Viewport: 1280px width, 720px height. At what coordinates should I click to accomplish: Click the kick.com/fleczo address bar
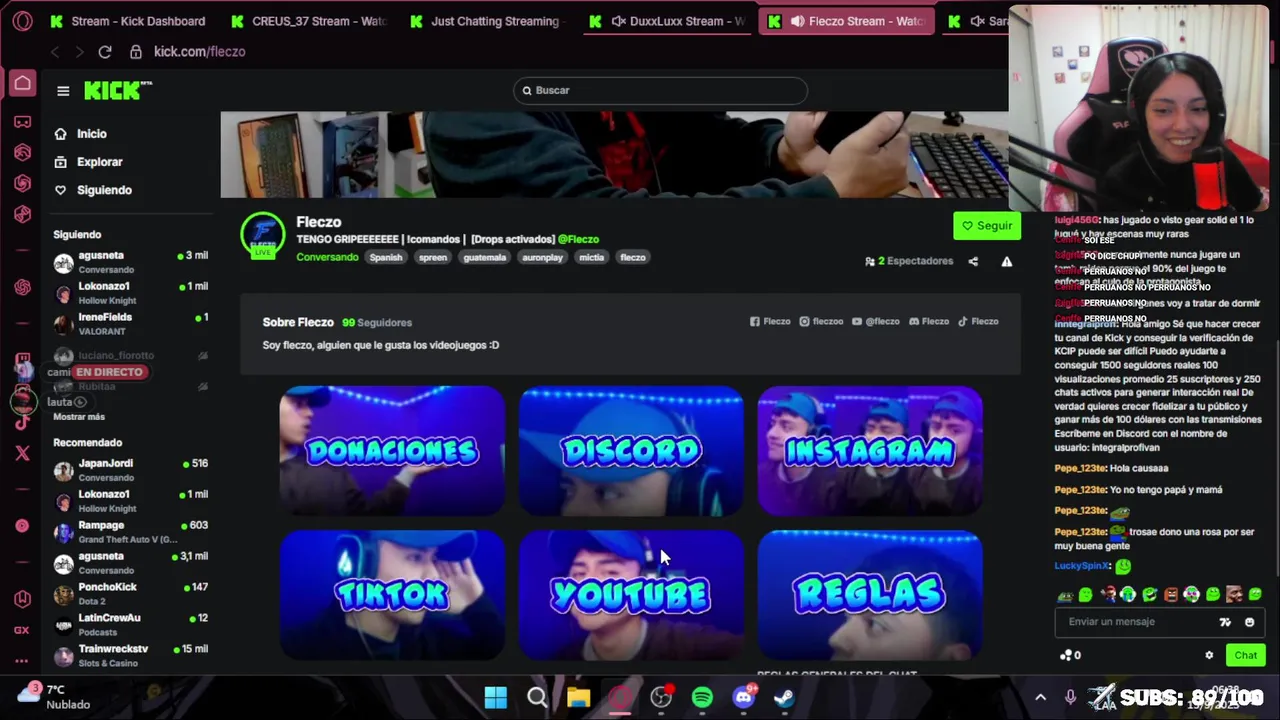199,52
